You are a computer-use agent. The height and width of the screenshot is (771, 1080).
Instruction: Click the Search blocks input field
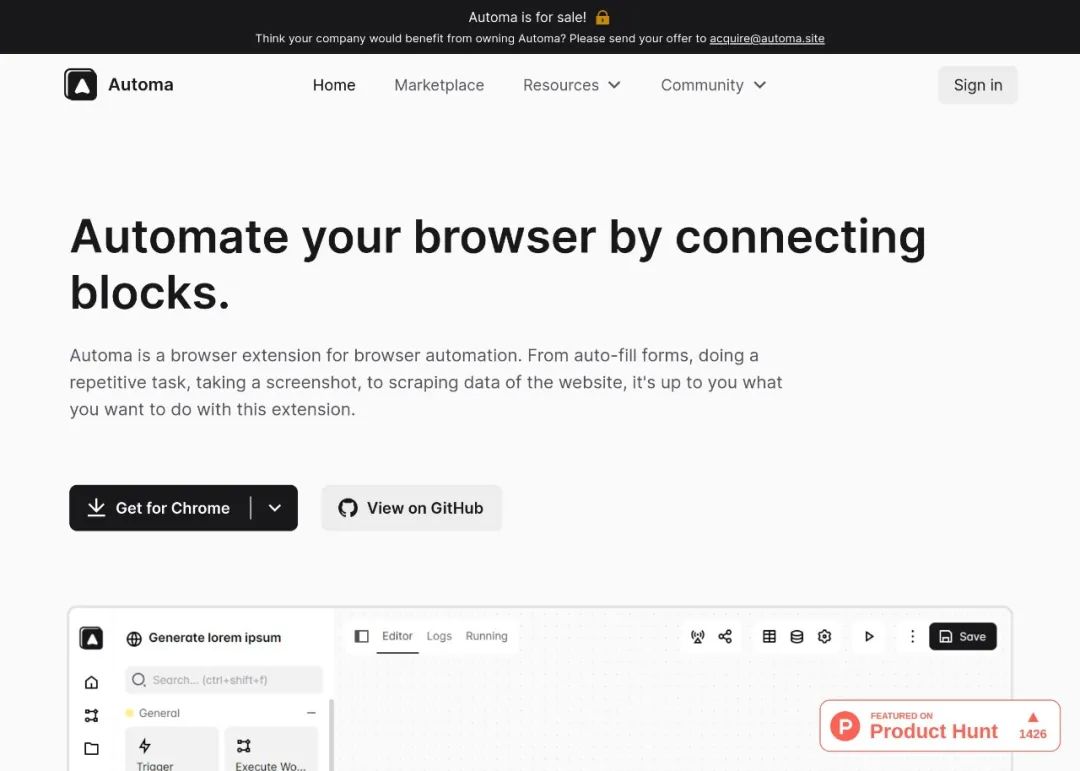(224, 679)
